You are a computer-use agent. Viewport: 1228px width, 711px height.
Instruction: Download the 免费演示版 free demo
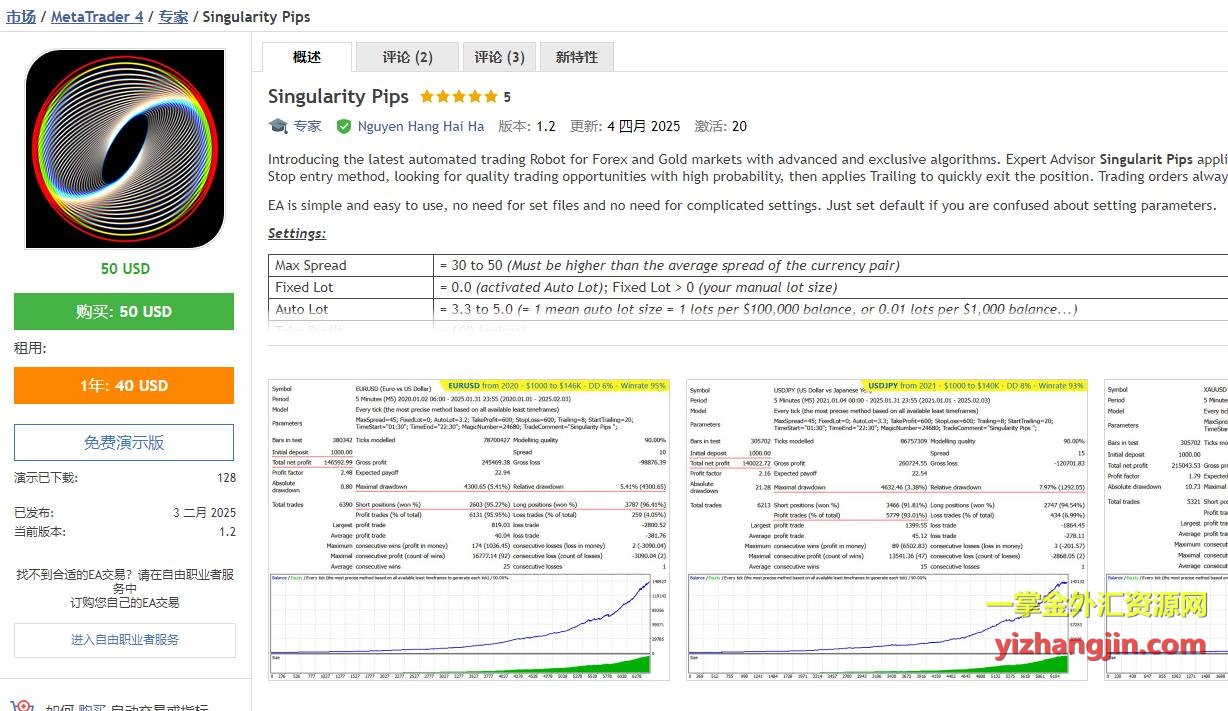[124, 442]
